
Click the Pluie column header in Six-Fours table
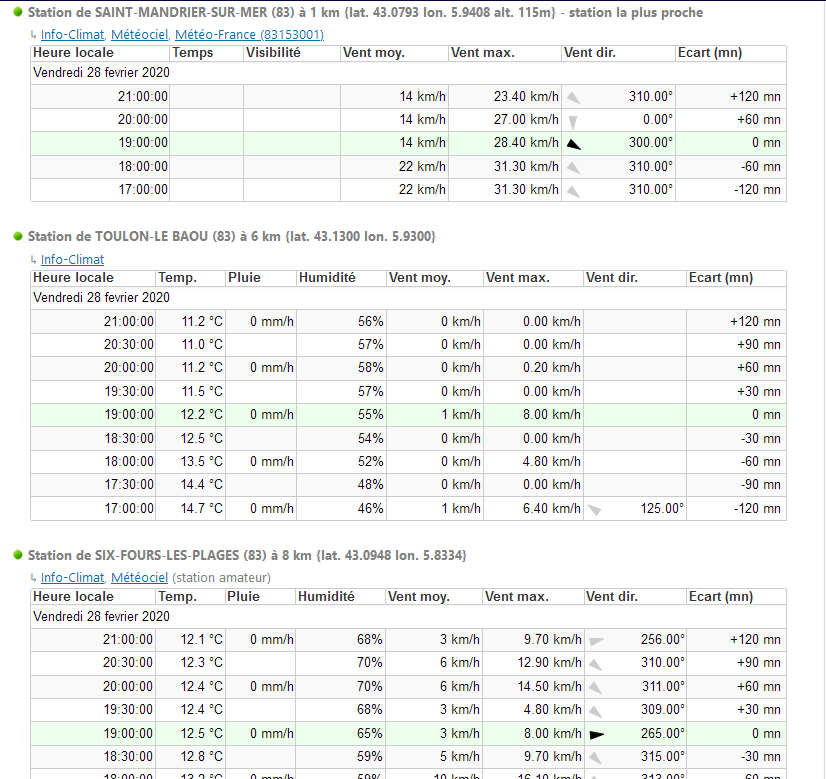pyautogui.click(x=244, y=596)
